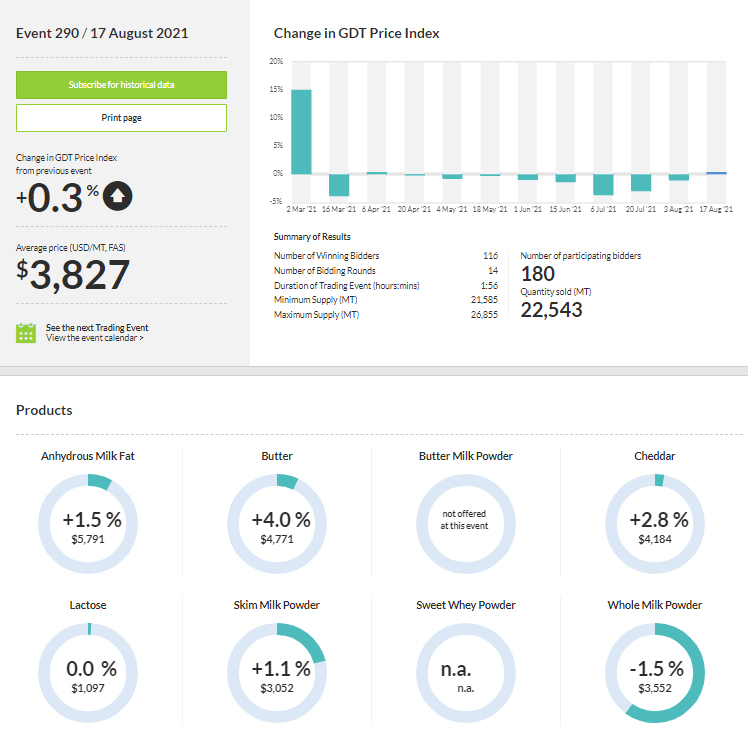Click the green Subscribe for historical data button
The width and height of the screenshot is (748, 736).
(121, 85)
